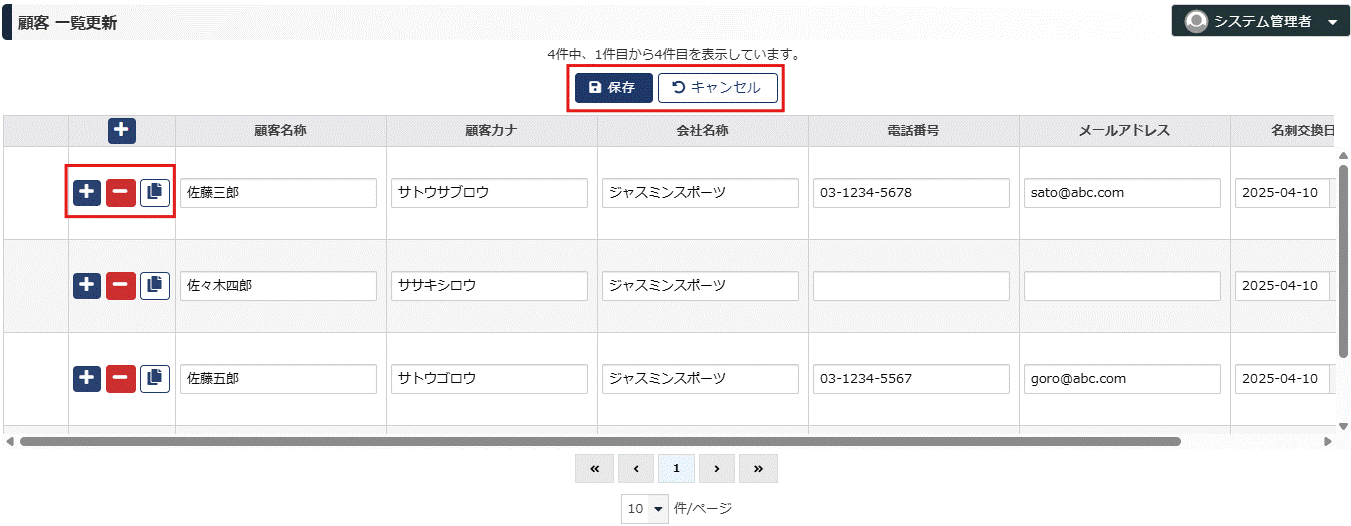Viewport: 1351px width, 526px height.
Task: Click the scroll-up arrow of vertical scrollbar
Action: pyautogui.click(x=1343, y=156)
